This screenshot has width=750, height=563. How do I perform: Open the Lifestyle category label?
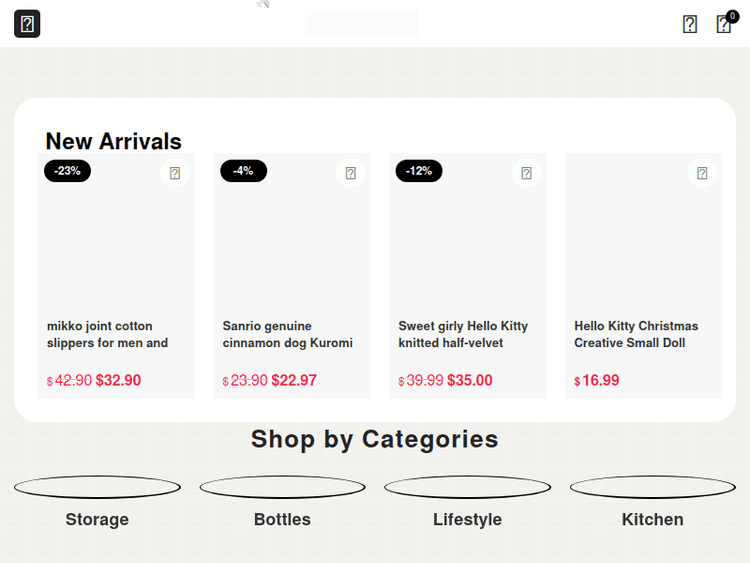[467, 520]
